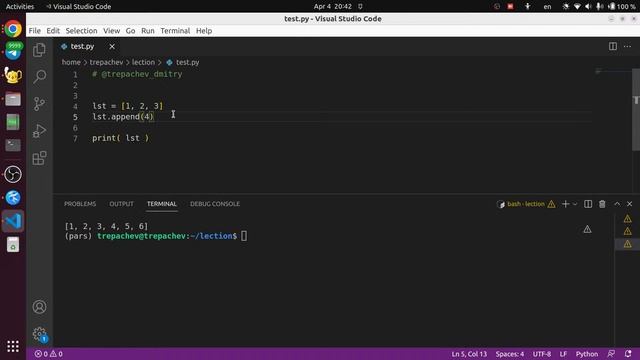Open the Run menu
The width and height of the screenshot is (640, 360).
pos(148,31)
